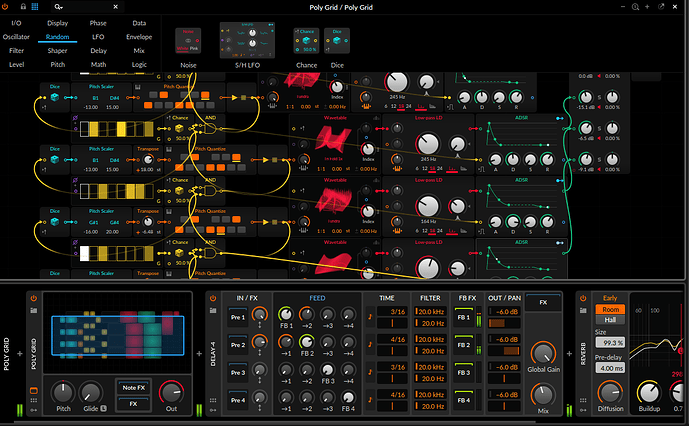Toggle first tap note-sync icon for 3/16
This screenshot has width=689, height=426.
tap(370, 316)
